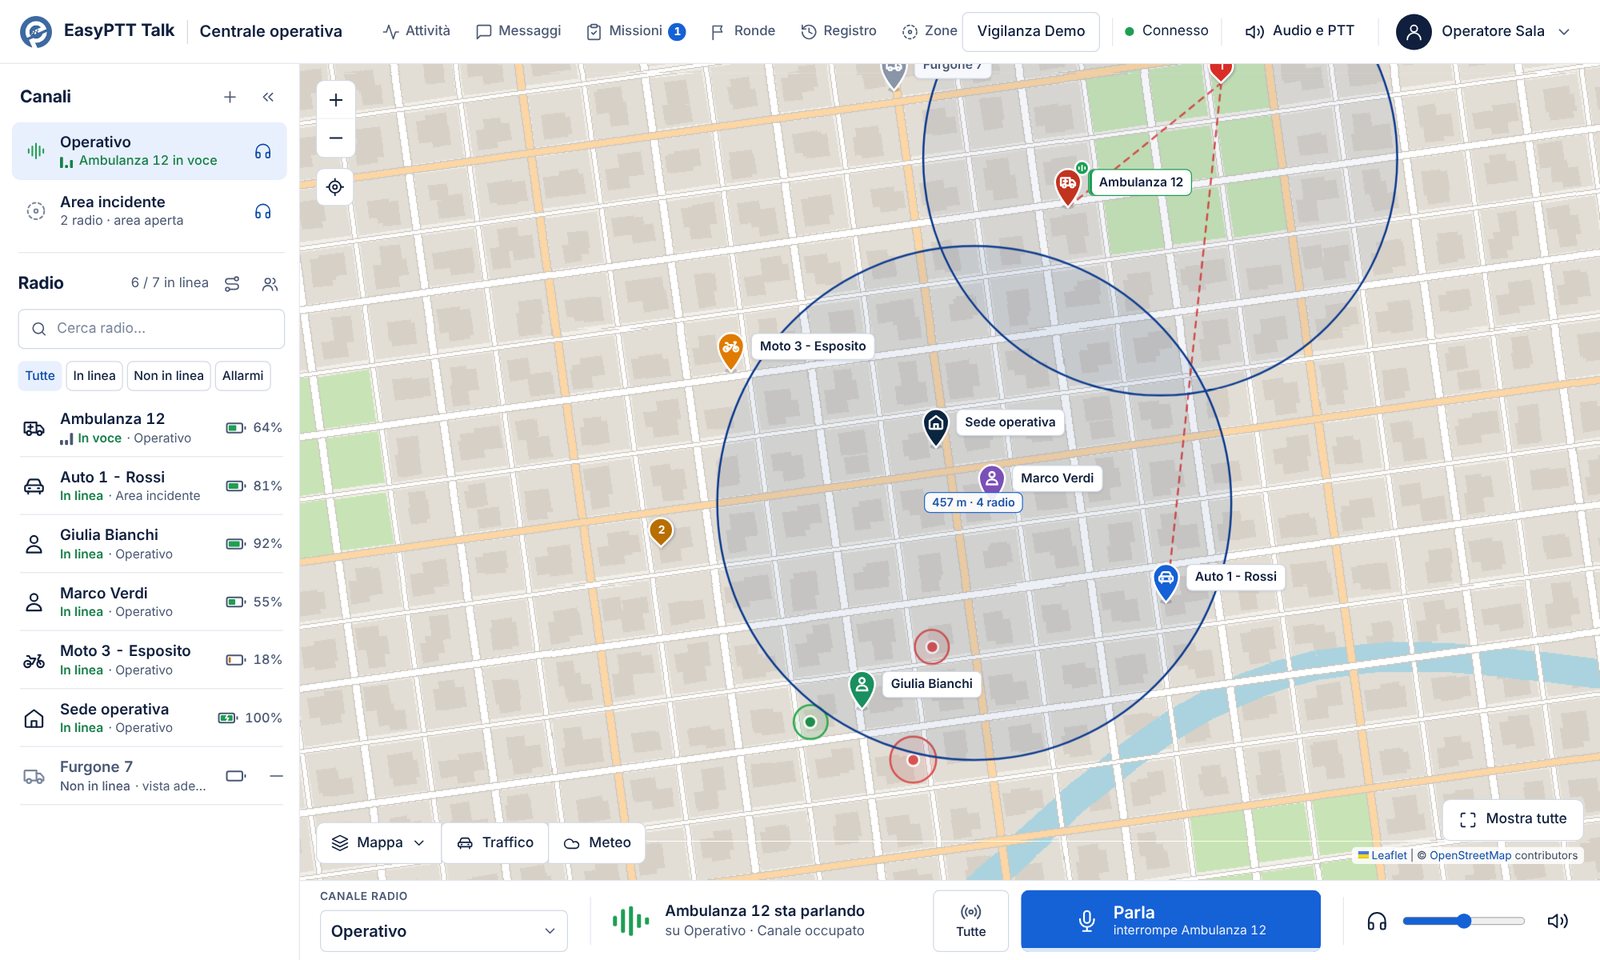Click the Tutte broadcast button

pyautogui.click(x=971, y=920)
